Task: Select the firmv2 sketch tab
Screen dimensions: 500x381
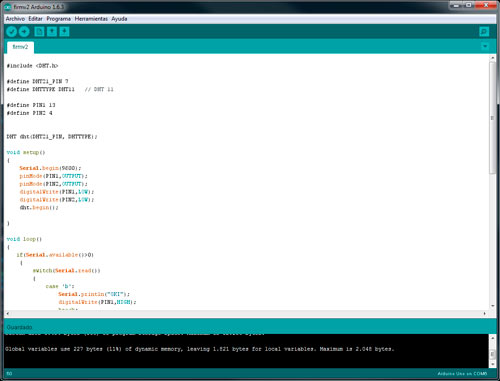Action: point(20,47)
